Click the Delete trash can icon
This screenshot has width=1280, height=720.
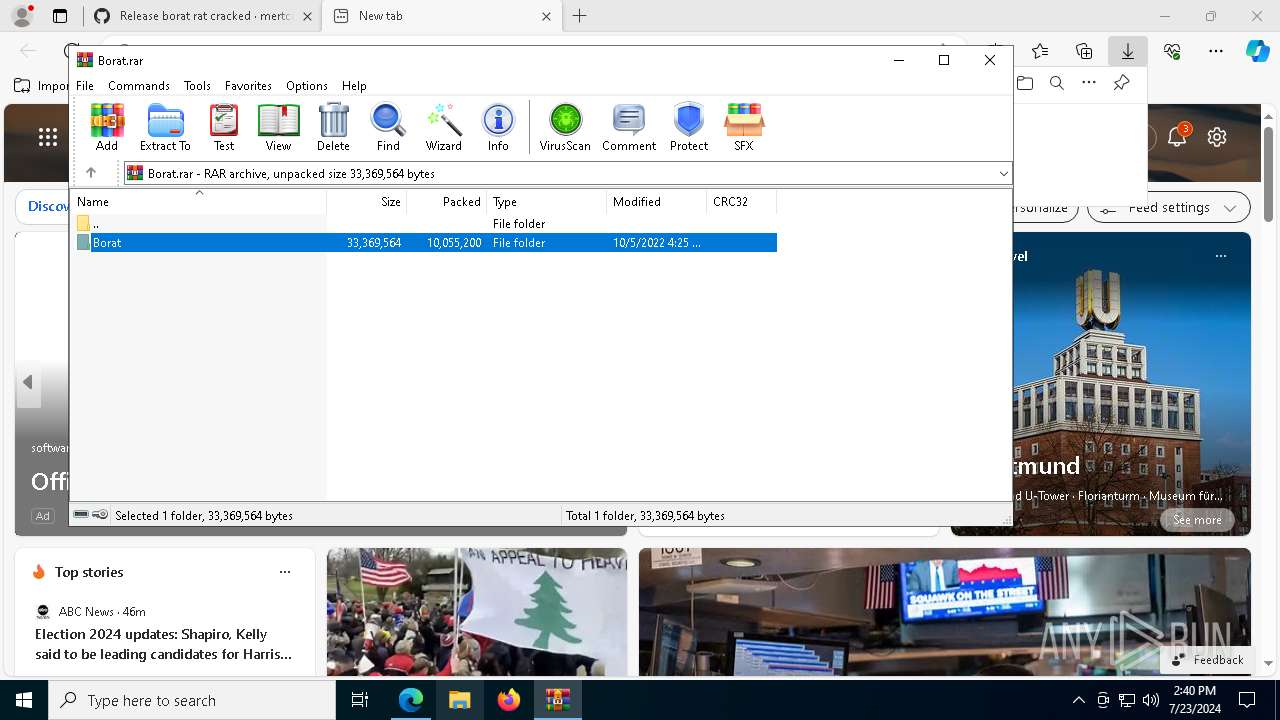333,127
